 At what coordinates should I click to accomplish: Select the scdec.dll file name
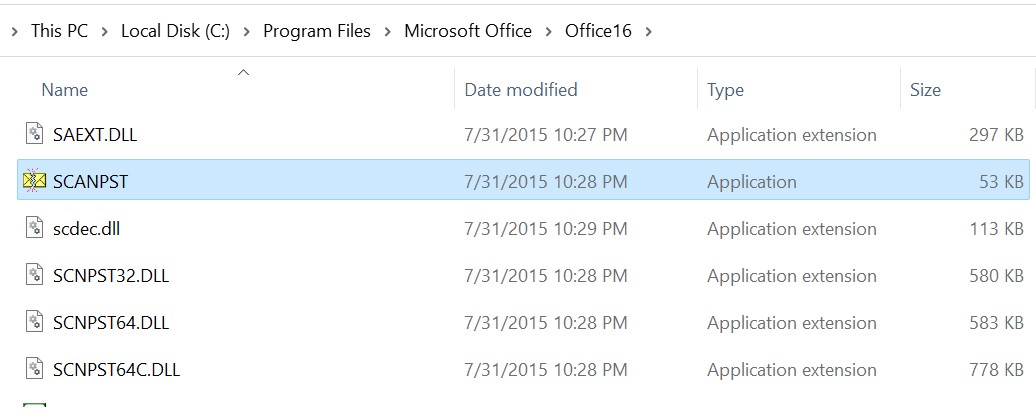click(87, 229)
